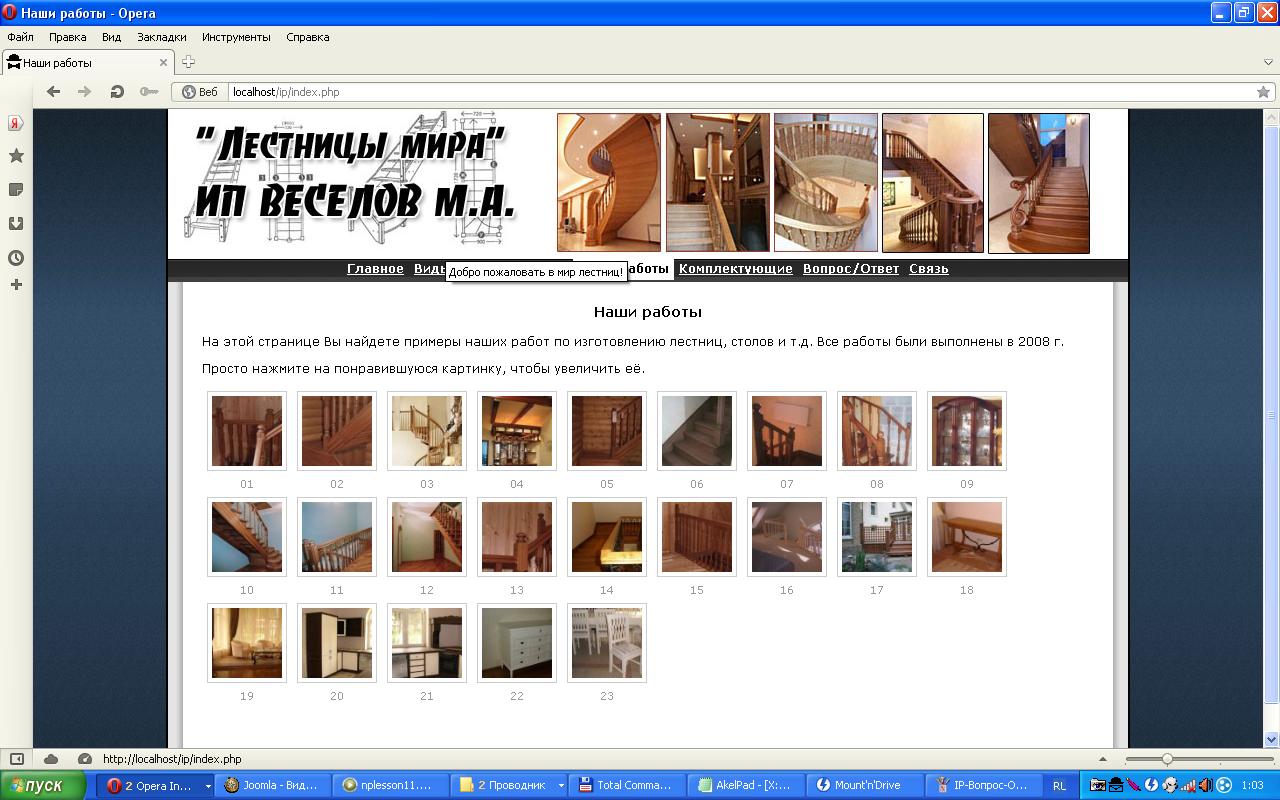Enlarge work thumbnail 14
This screenshot has height=800, width=1280.
click(607, 537)
